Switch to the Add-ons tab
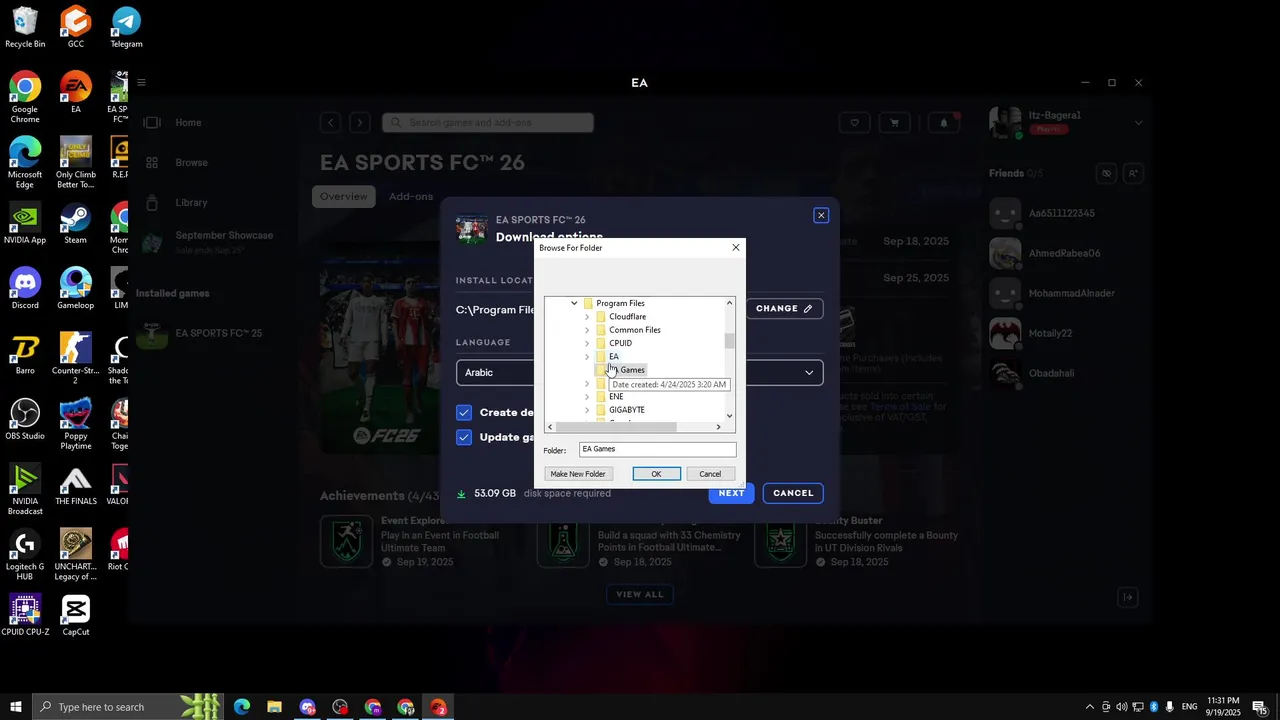The height and width of the screenshot is (720, 1280). pos(411,197)
